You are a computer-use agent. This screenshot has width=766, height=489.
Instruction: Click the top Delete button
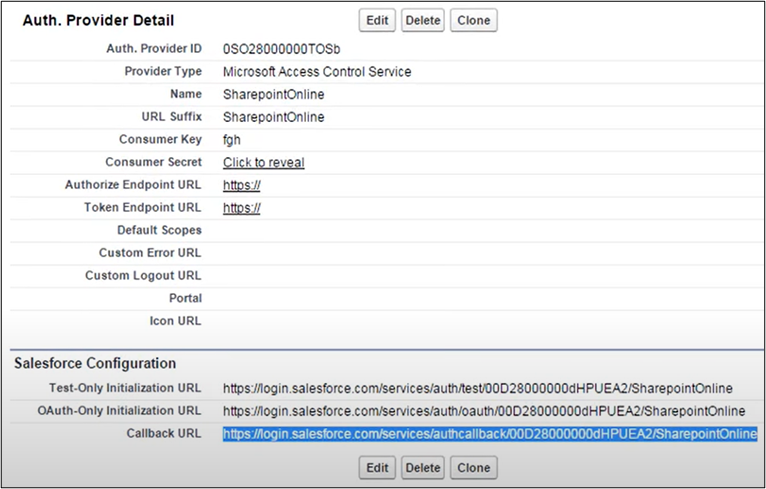tap(423, 21)
